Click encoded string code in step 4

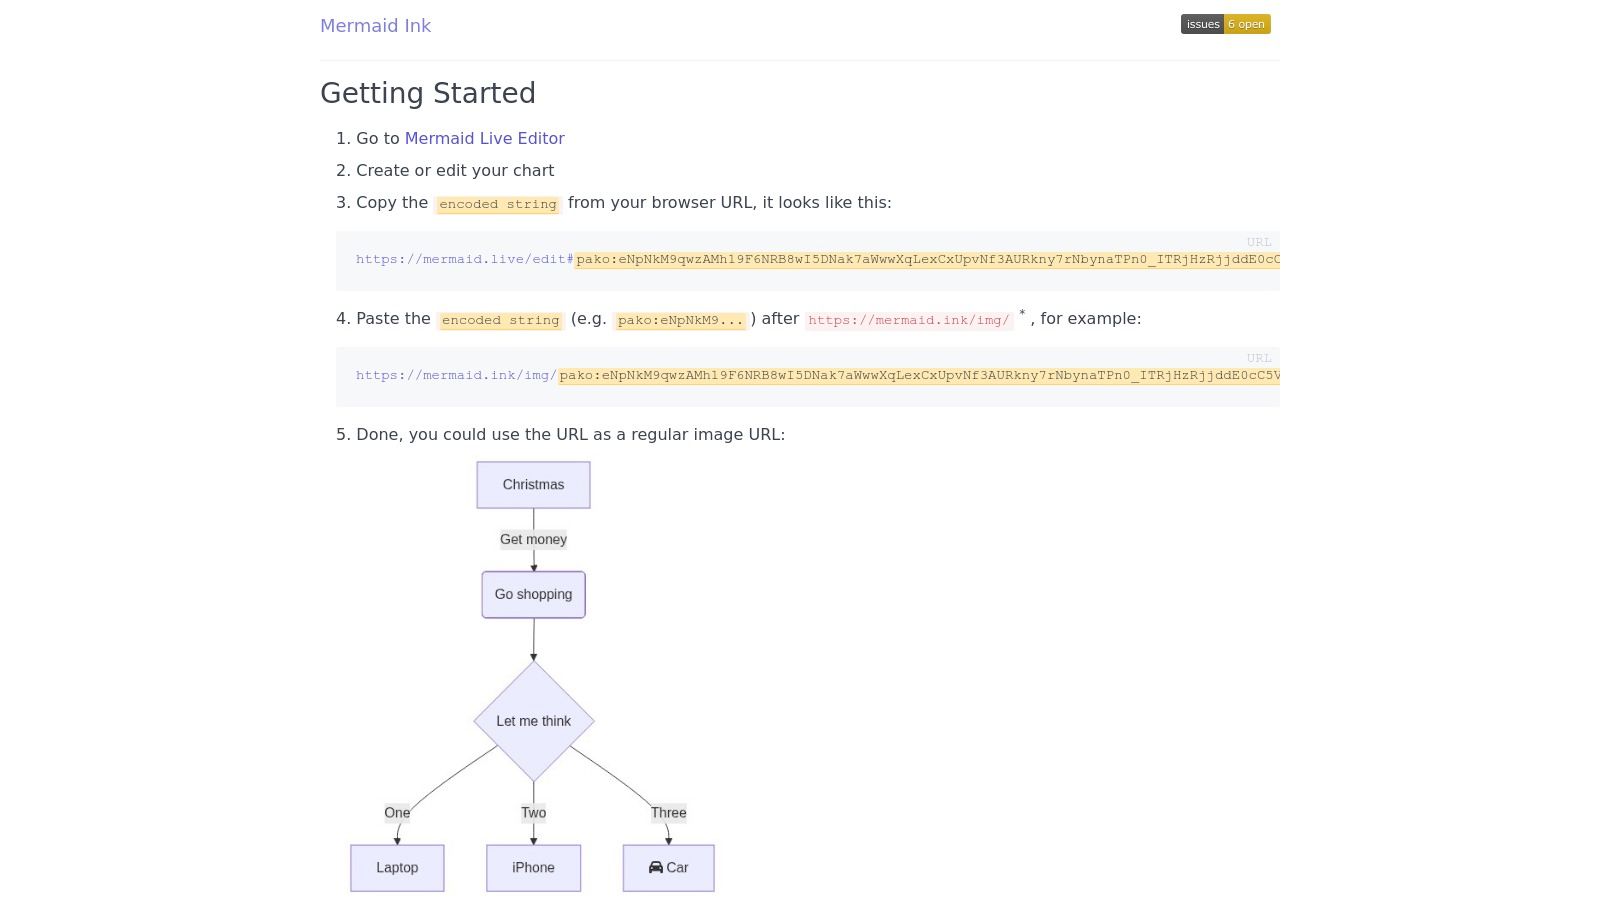500,320
